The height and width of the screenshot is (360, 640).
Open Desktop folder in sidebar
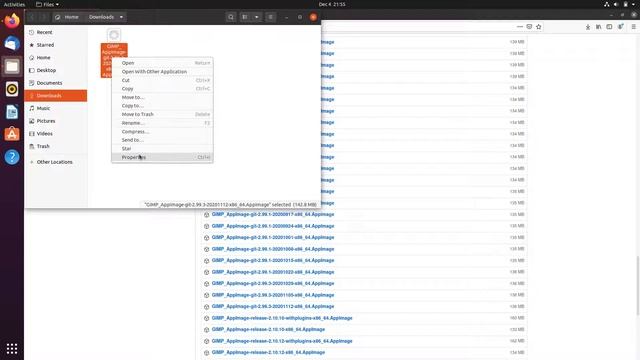[x=56, y=70]
